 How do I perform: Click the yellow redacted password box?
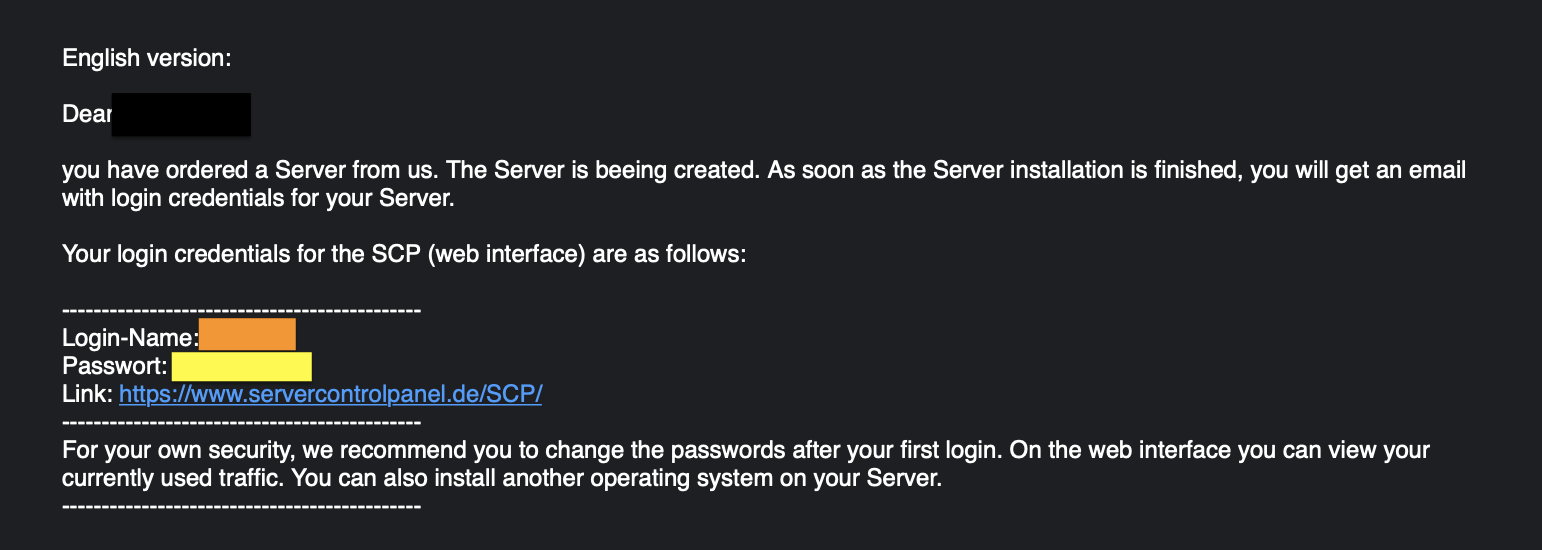242,366
